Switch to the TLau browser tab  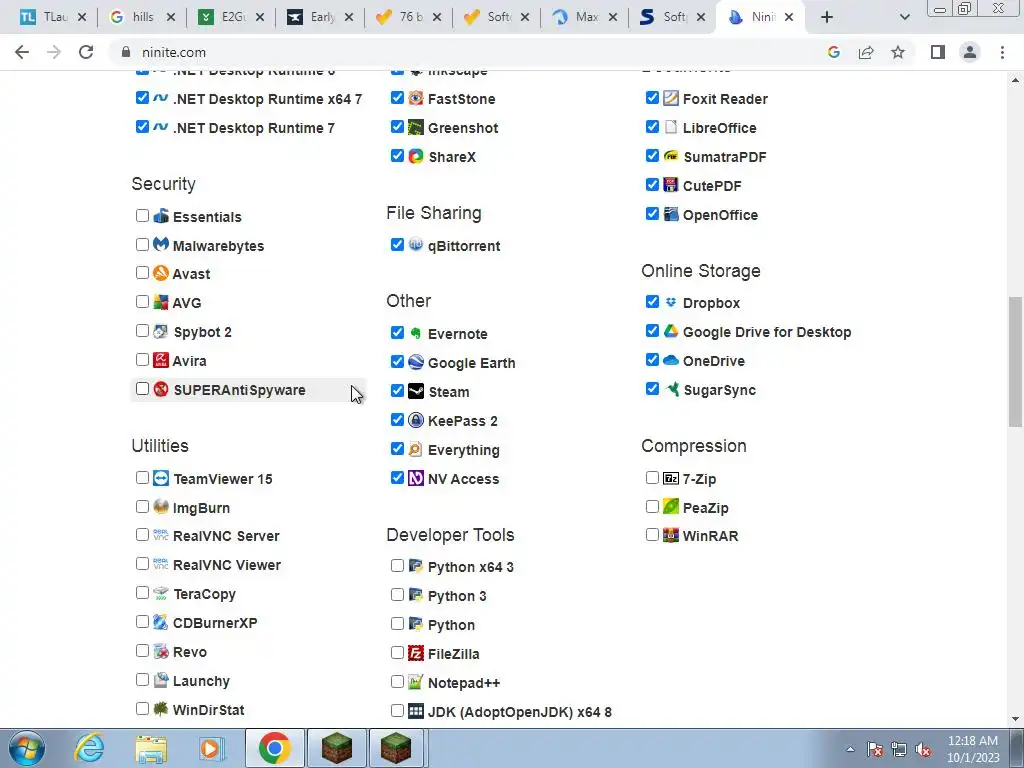click(x=52, y=17)
